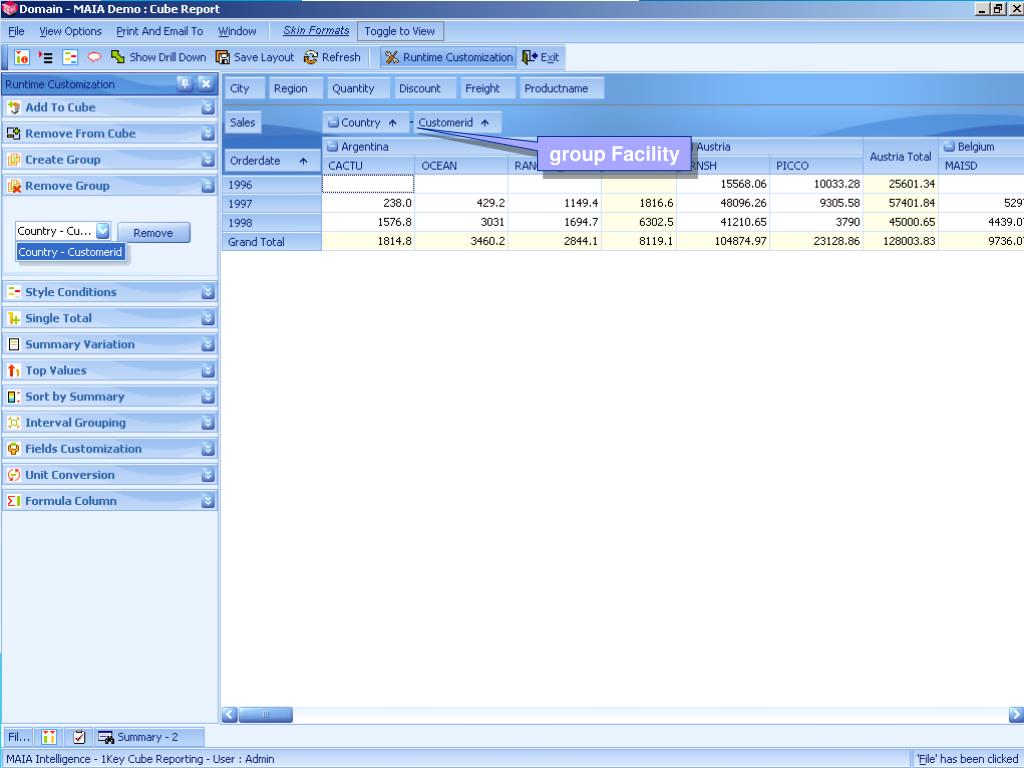This screenshot has height=768, width=1024.
Task: Click the Remove button
Action: click(x=153, y=233)
